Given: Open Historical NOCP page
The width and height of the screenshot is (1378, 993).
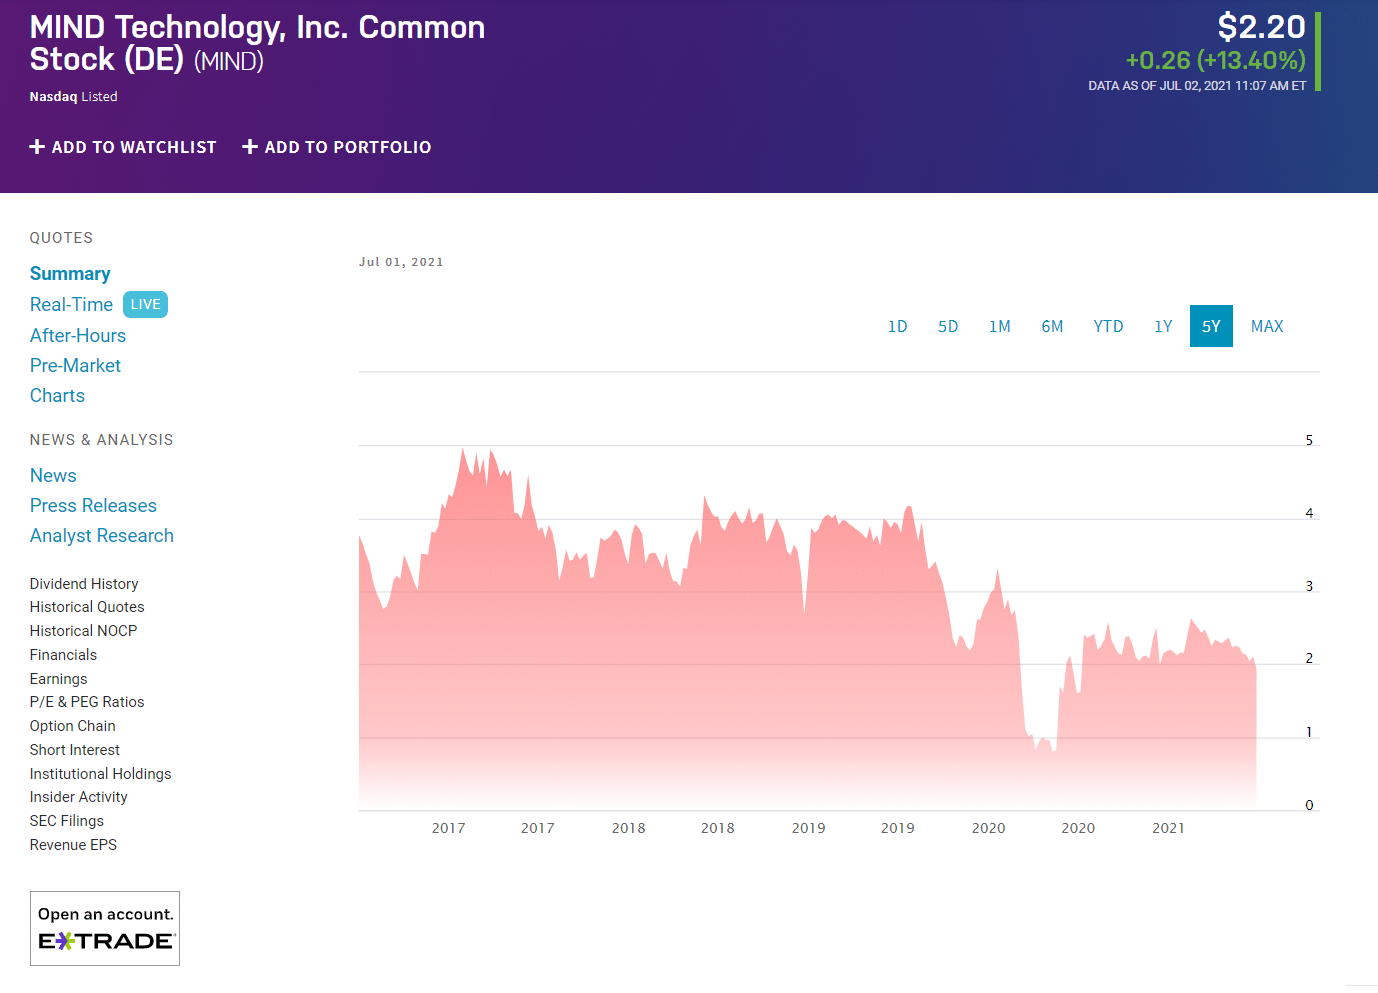Looking at the screenshot, I should (83, 631).
